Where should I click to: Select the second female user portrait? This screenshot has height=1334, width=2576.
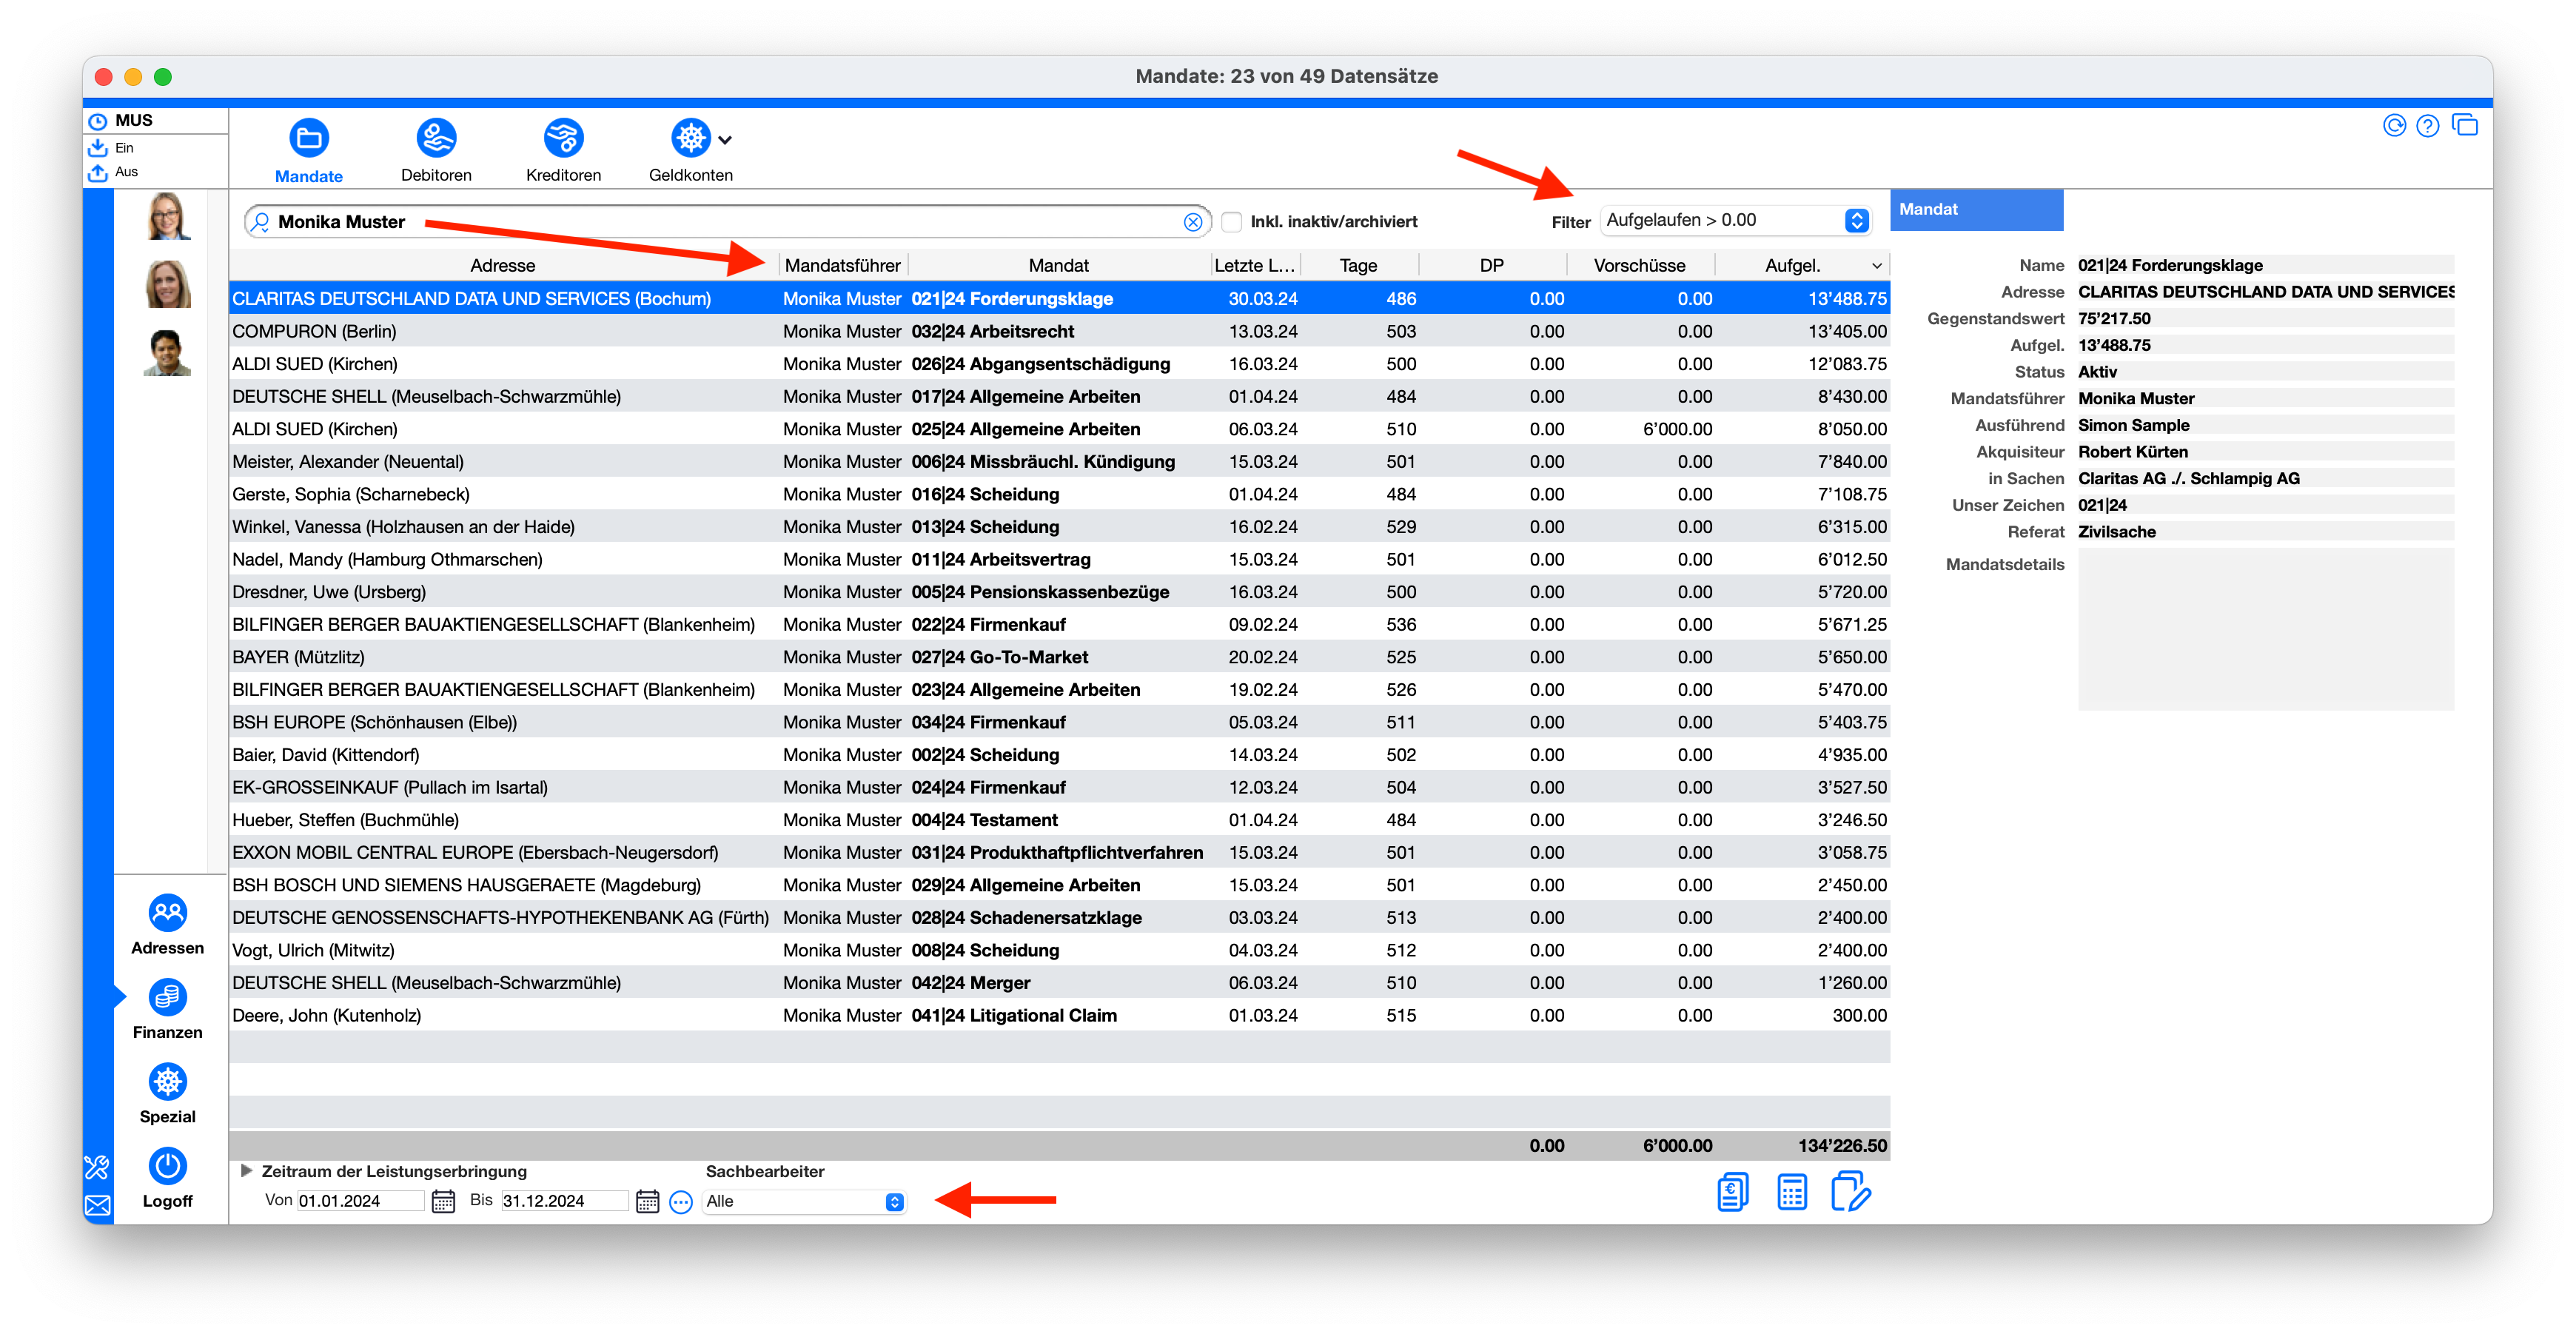coord(167,285)
